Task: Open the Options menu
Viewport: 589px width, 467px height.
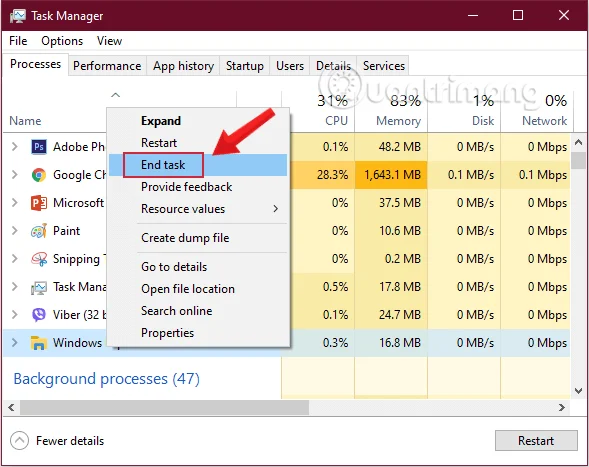Action: coord(62,41)
